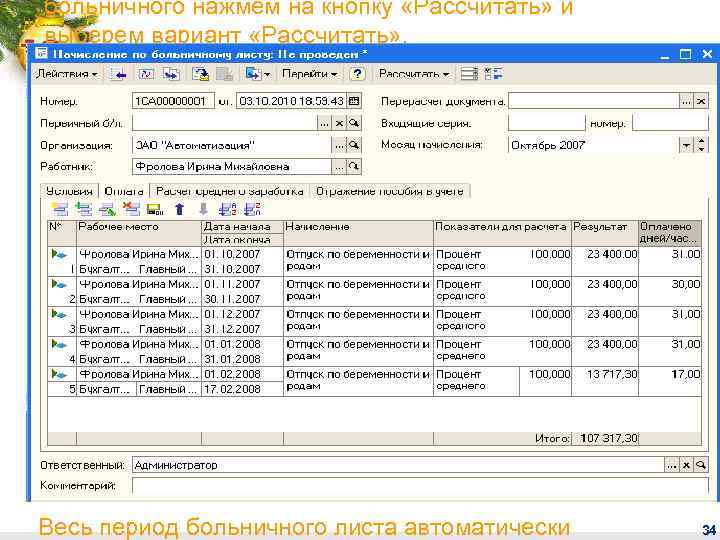
Task: Click the edit row icon in the table toolbar
Action: click(x=107, y=209)
